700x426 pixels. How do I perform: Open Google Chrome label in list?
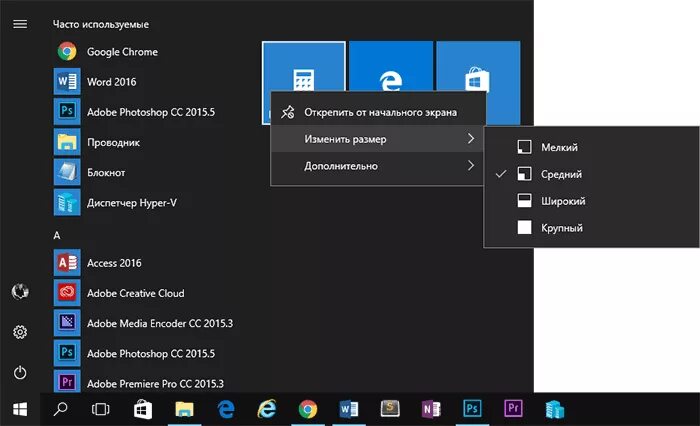click(122, 52)
